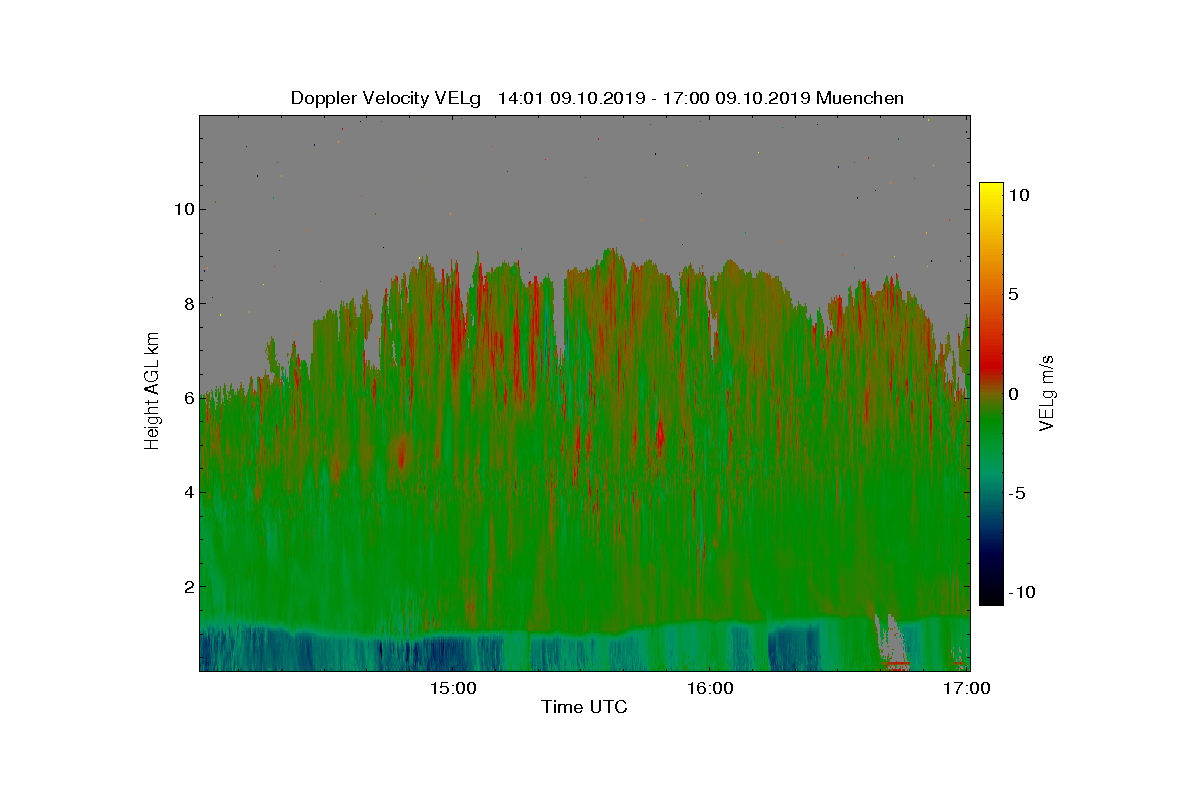Click the Height AGL km axis title

[152, 390]
